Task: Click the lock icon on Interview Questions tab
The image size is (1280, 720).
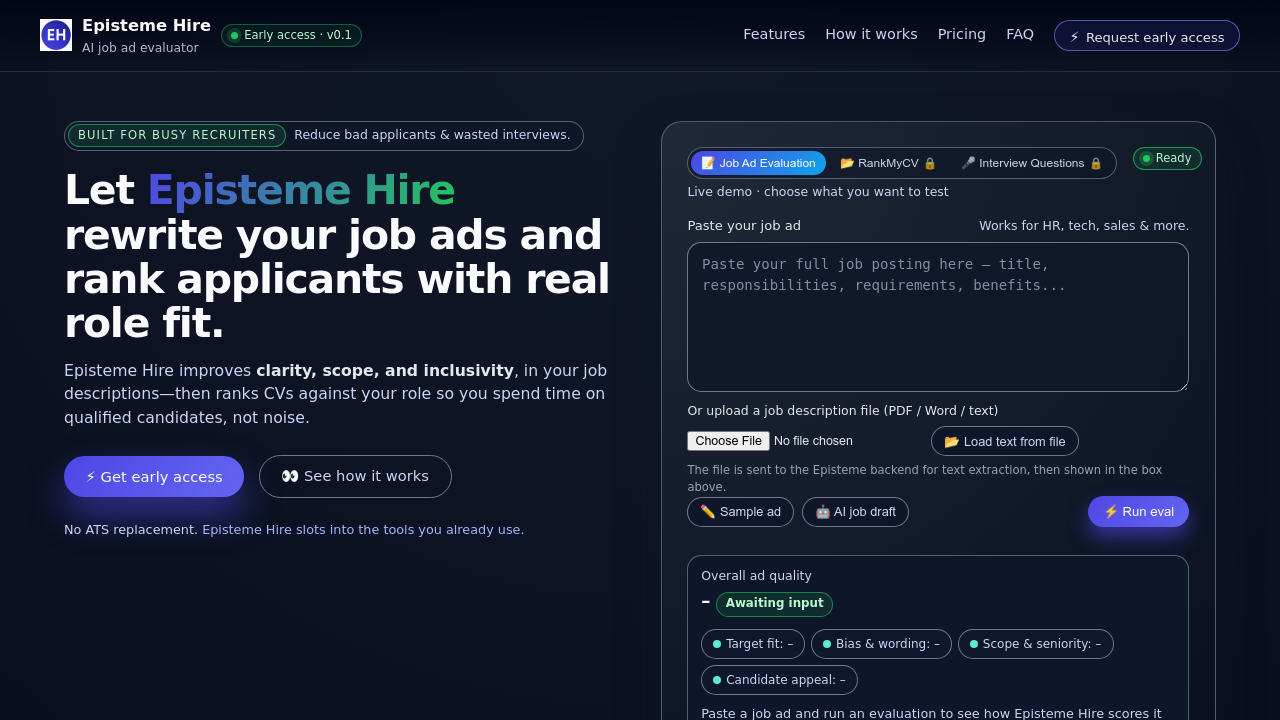Action: coord(1096,163)
